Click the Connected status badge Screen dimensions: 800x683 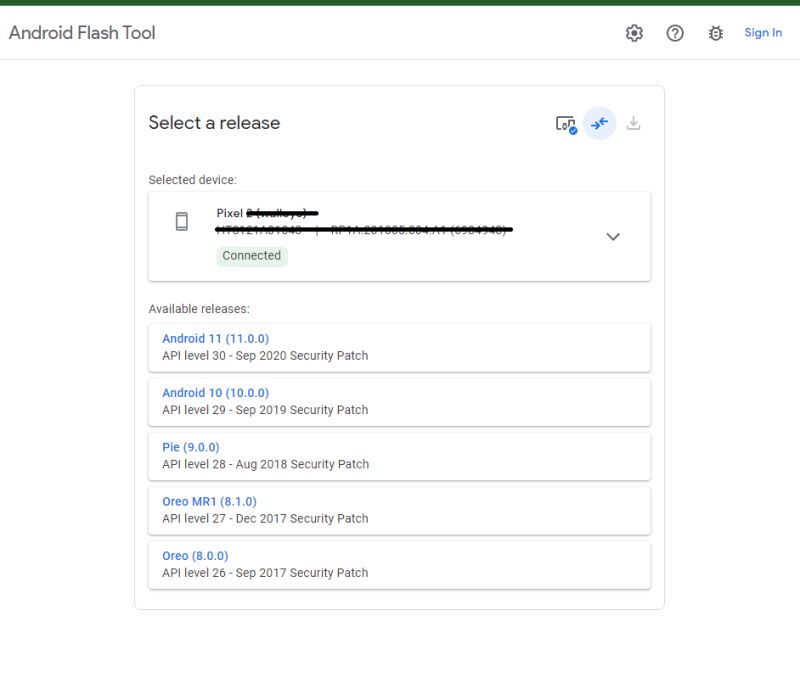point(252,256)
